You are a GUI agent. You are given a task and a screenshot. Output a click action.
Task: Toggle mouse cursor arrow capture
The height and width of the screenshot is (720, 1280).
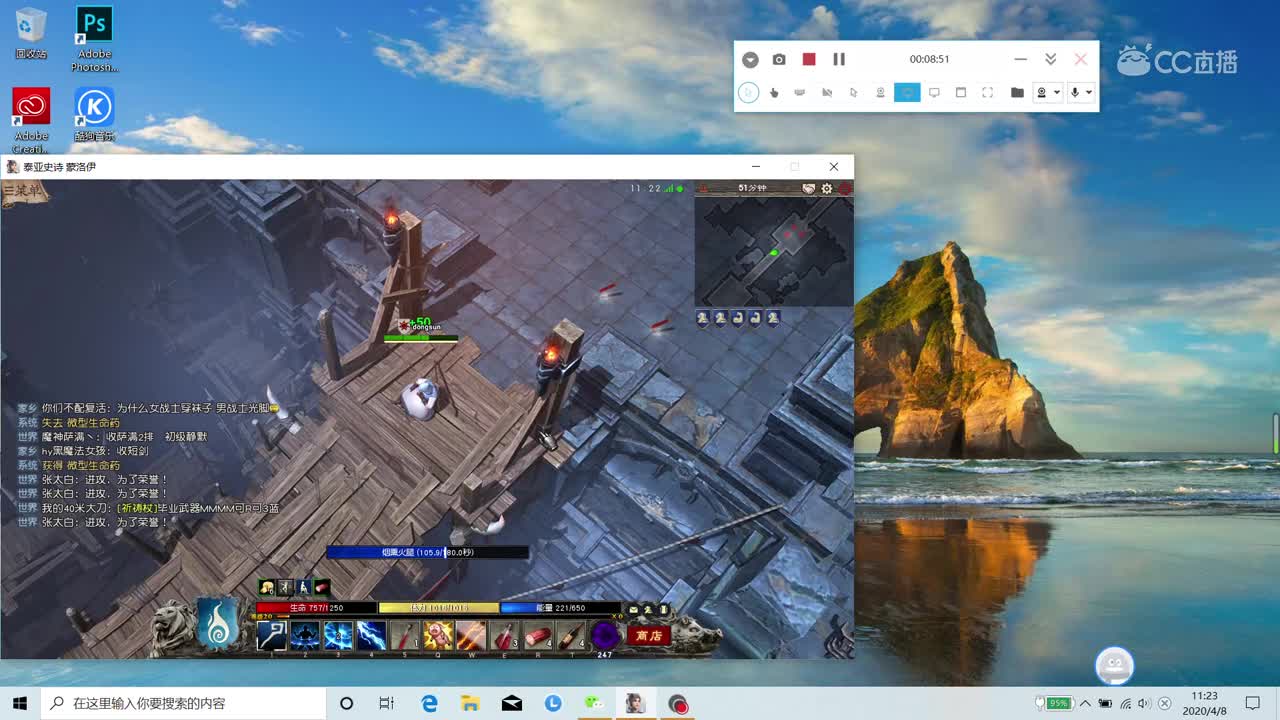pyautogui.click(x=854, y=93)
